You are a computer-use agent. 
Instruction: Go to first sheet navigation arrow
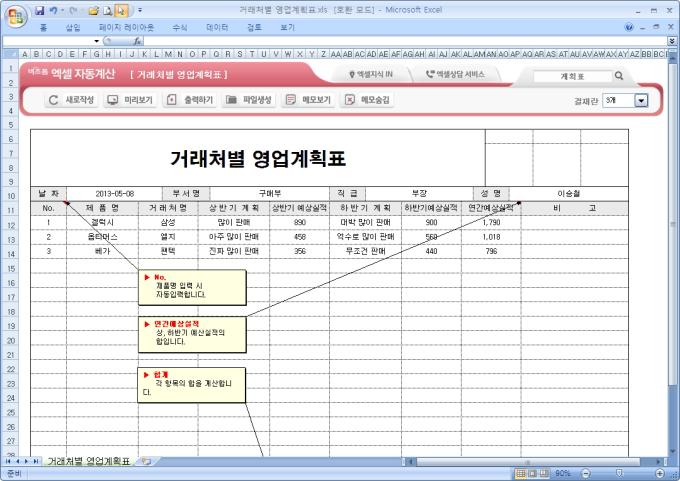[x=8, y=461]
